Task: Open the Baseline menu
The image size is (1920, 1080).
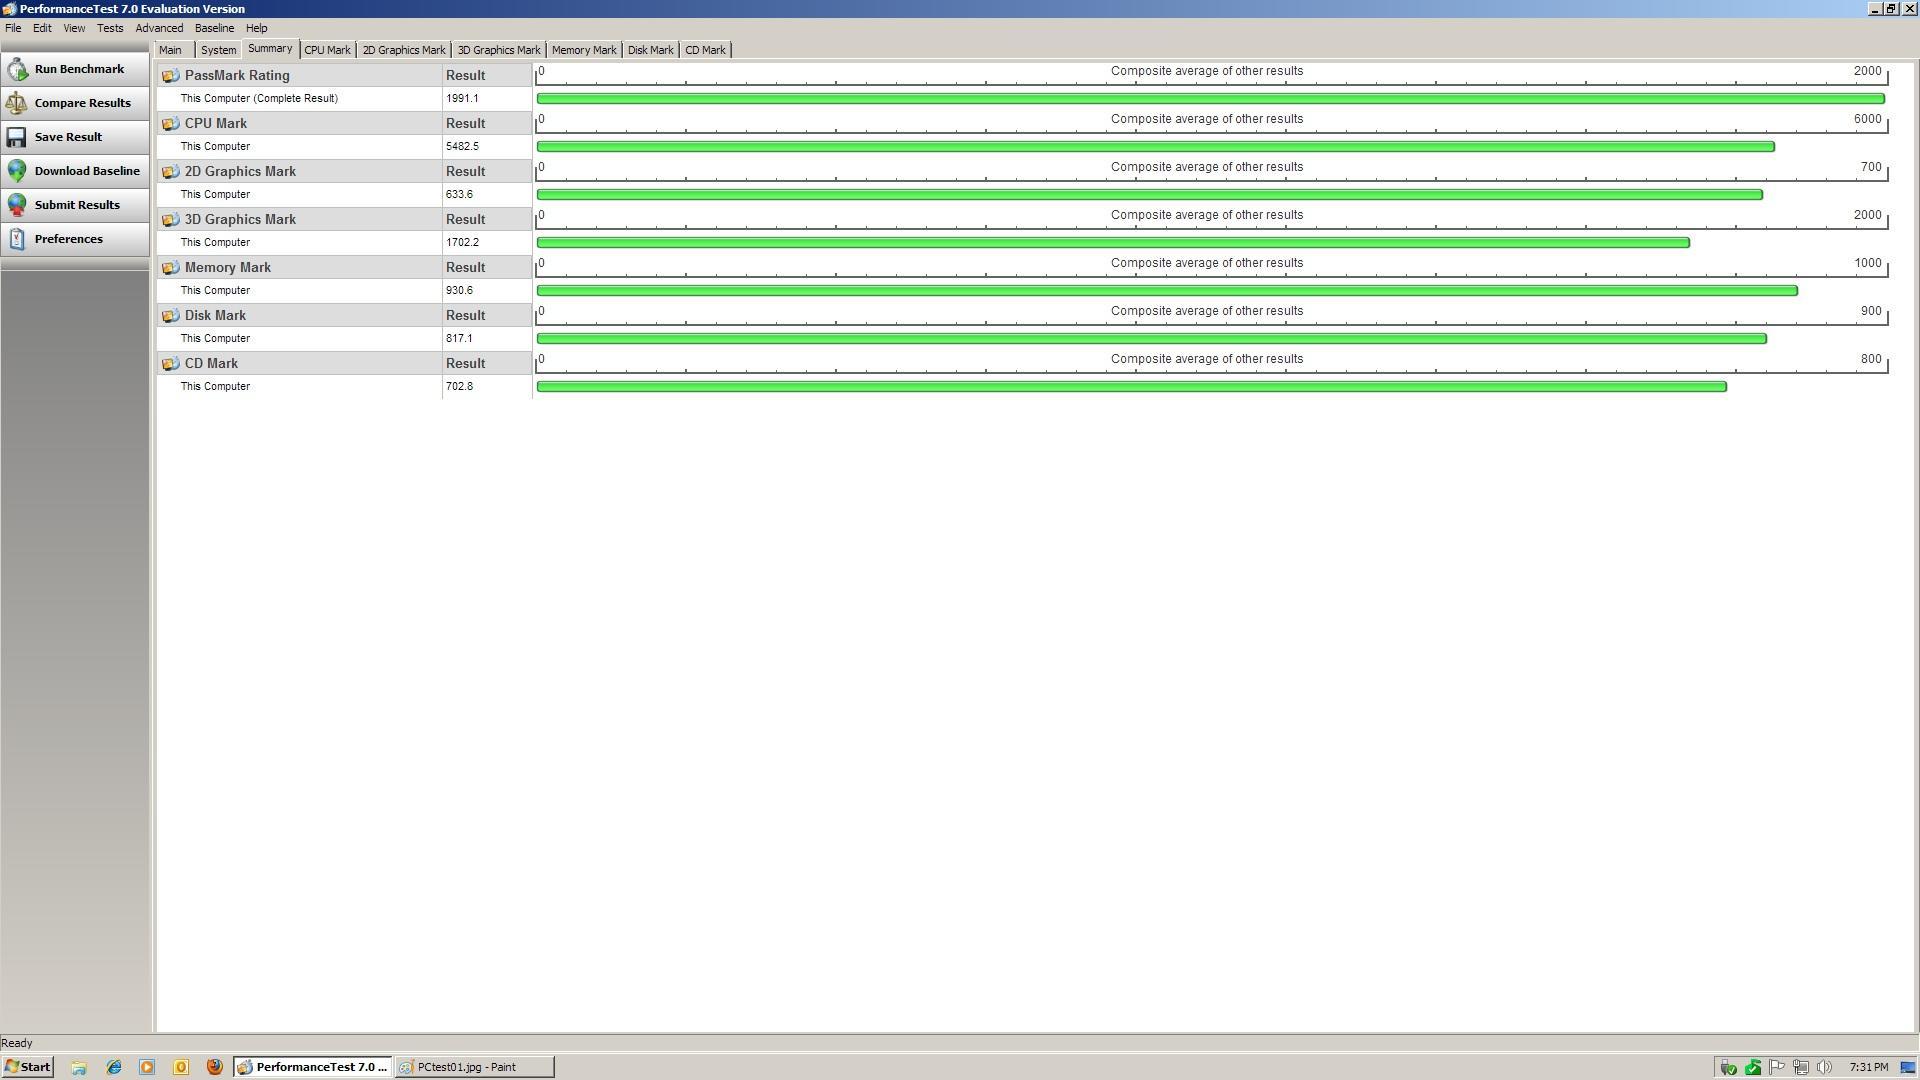Action: (214, 28)
